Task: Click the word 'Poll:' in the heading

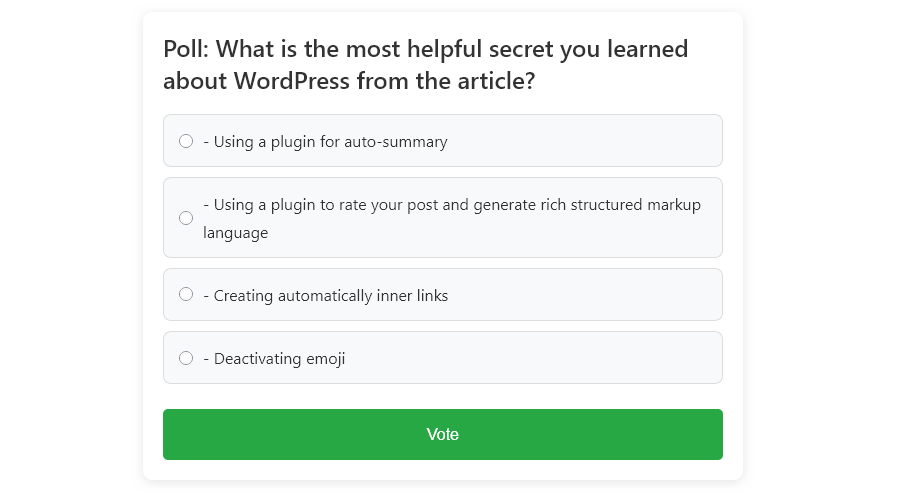Action: 186,49
